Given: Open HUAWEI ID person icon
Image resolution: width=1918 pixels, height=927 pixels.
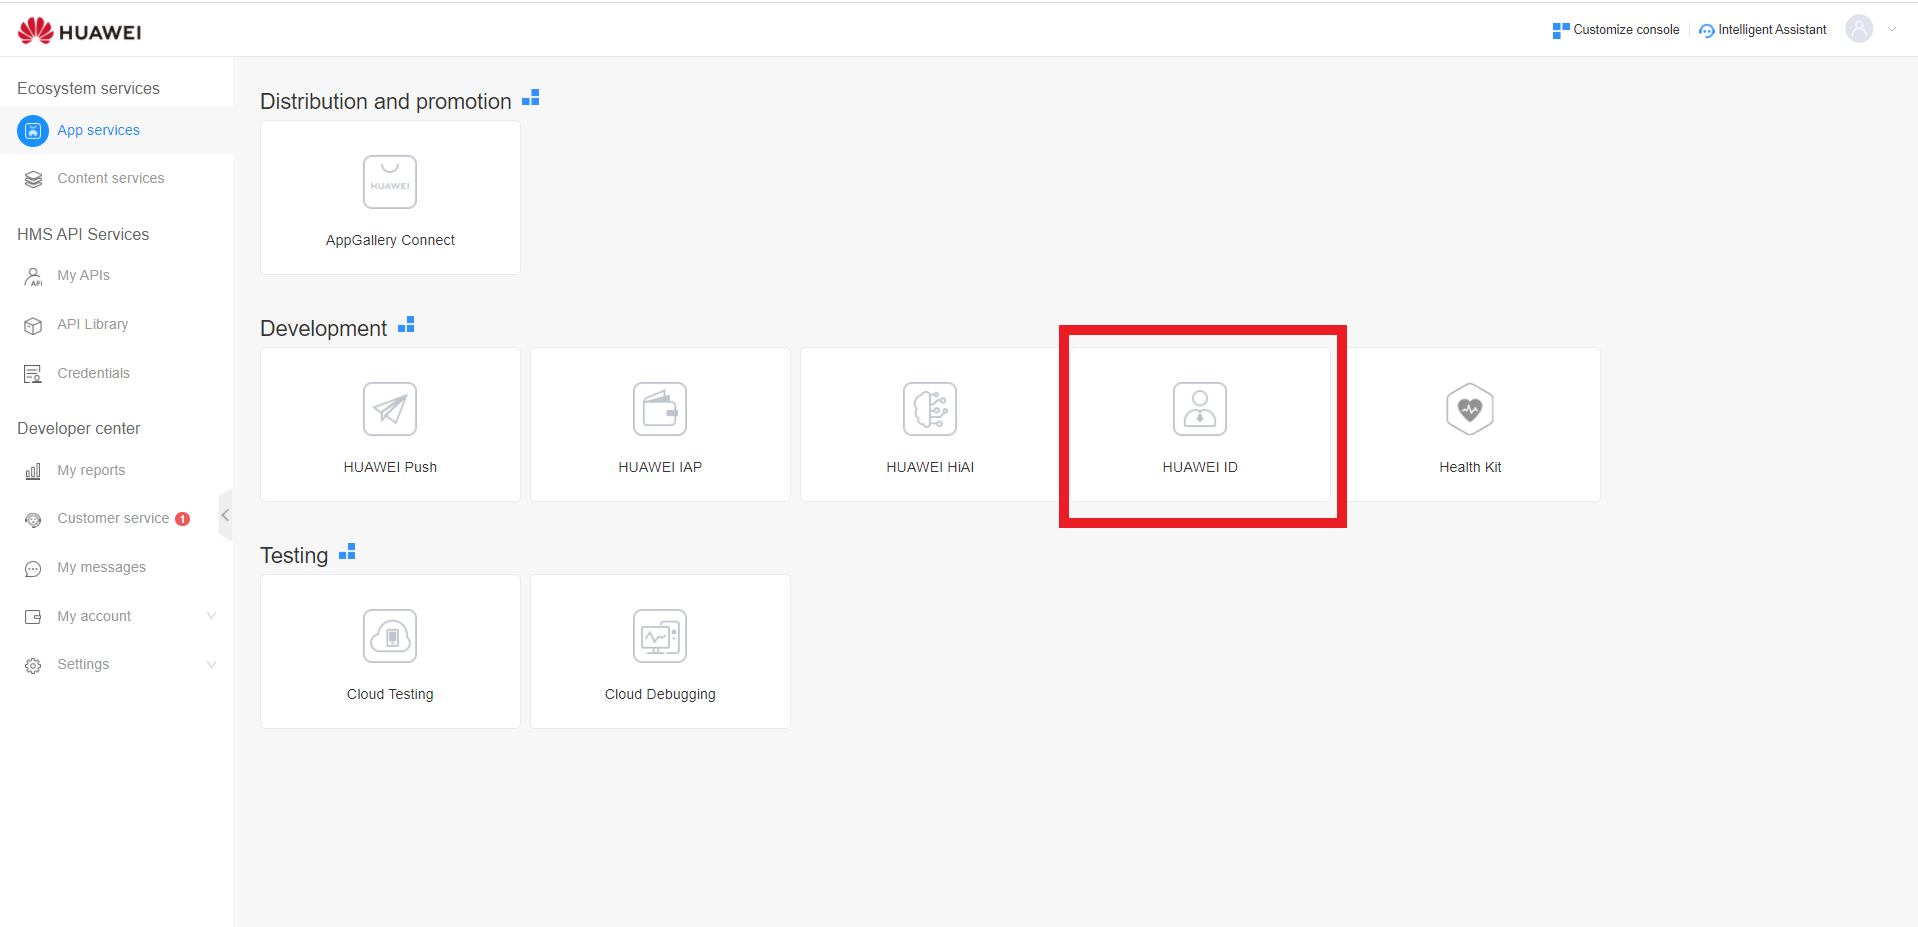Looking at the screenshot, I should (x=1200, y=409).
